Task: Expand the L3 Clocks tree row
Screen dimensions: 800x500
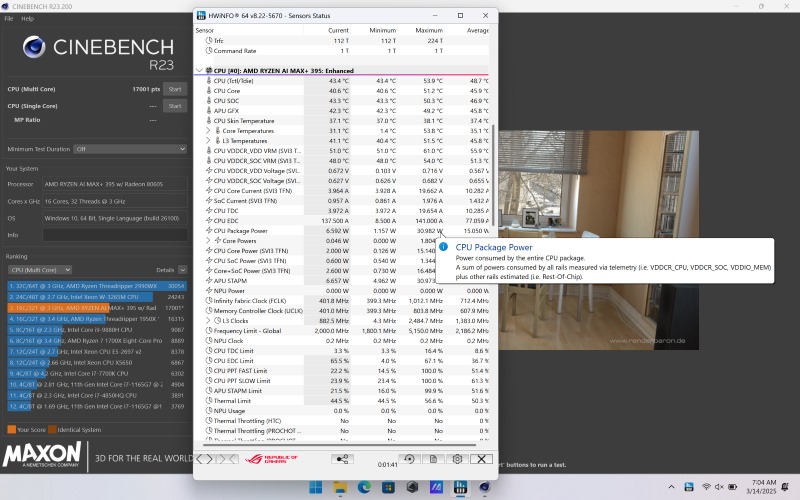Action: (x=208, y=320)
